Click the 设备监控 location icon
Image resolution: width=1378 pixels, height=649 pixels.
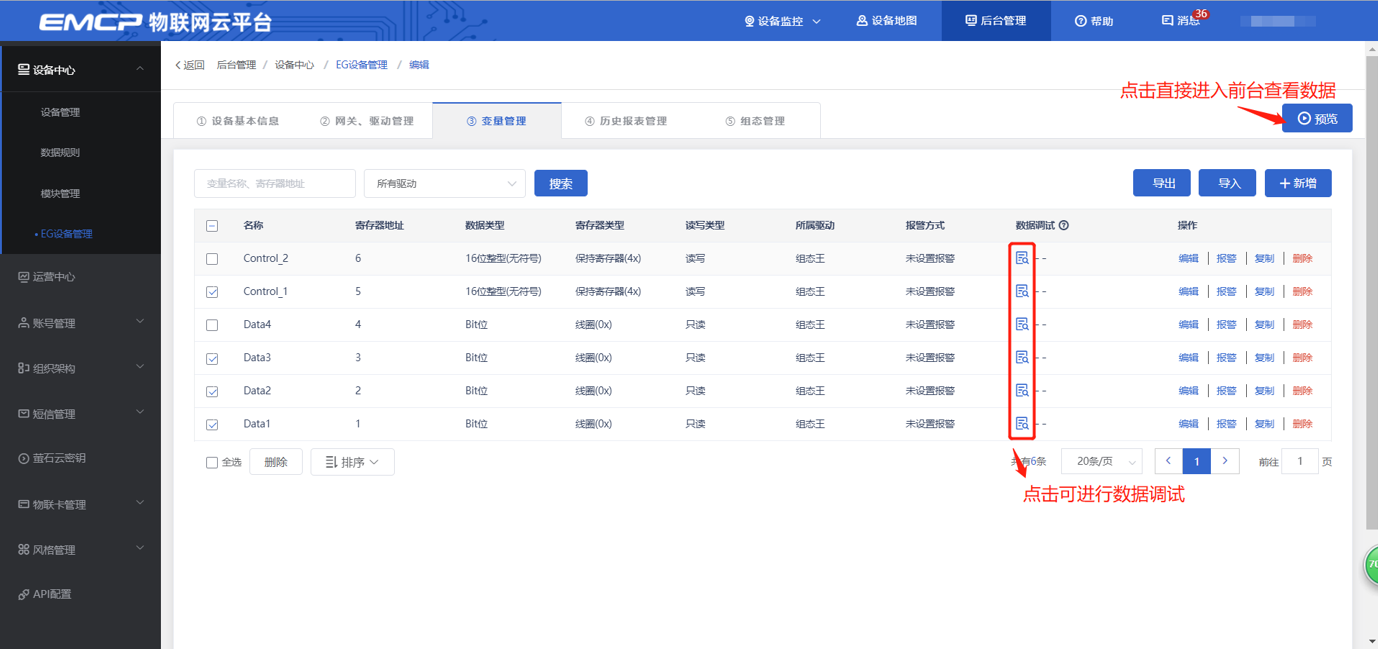(x=749, y=21)
